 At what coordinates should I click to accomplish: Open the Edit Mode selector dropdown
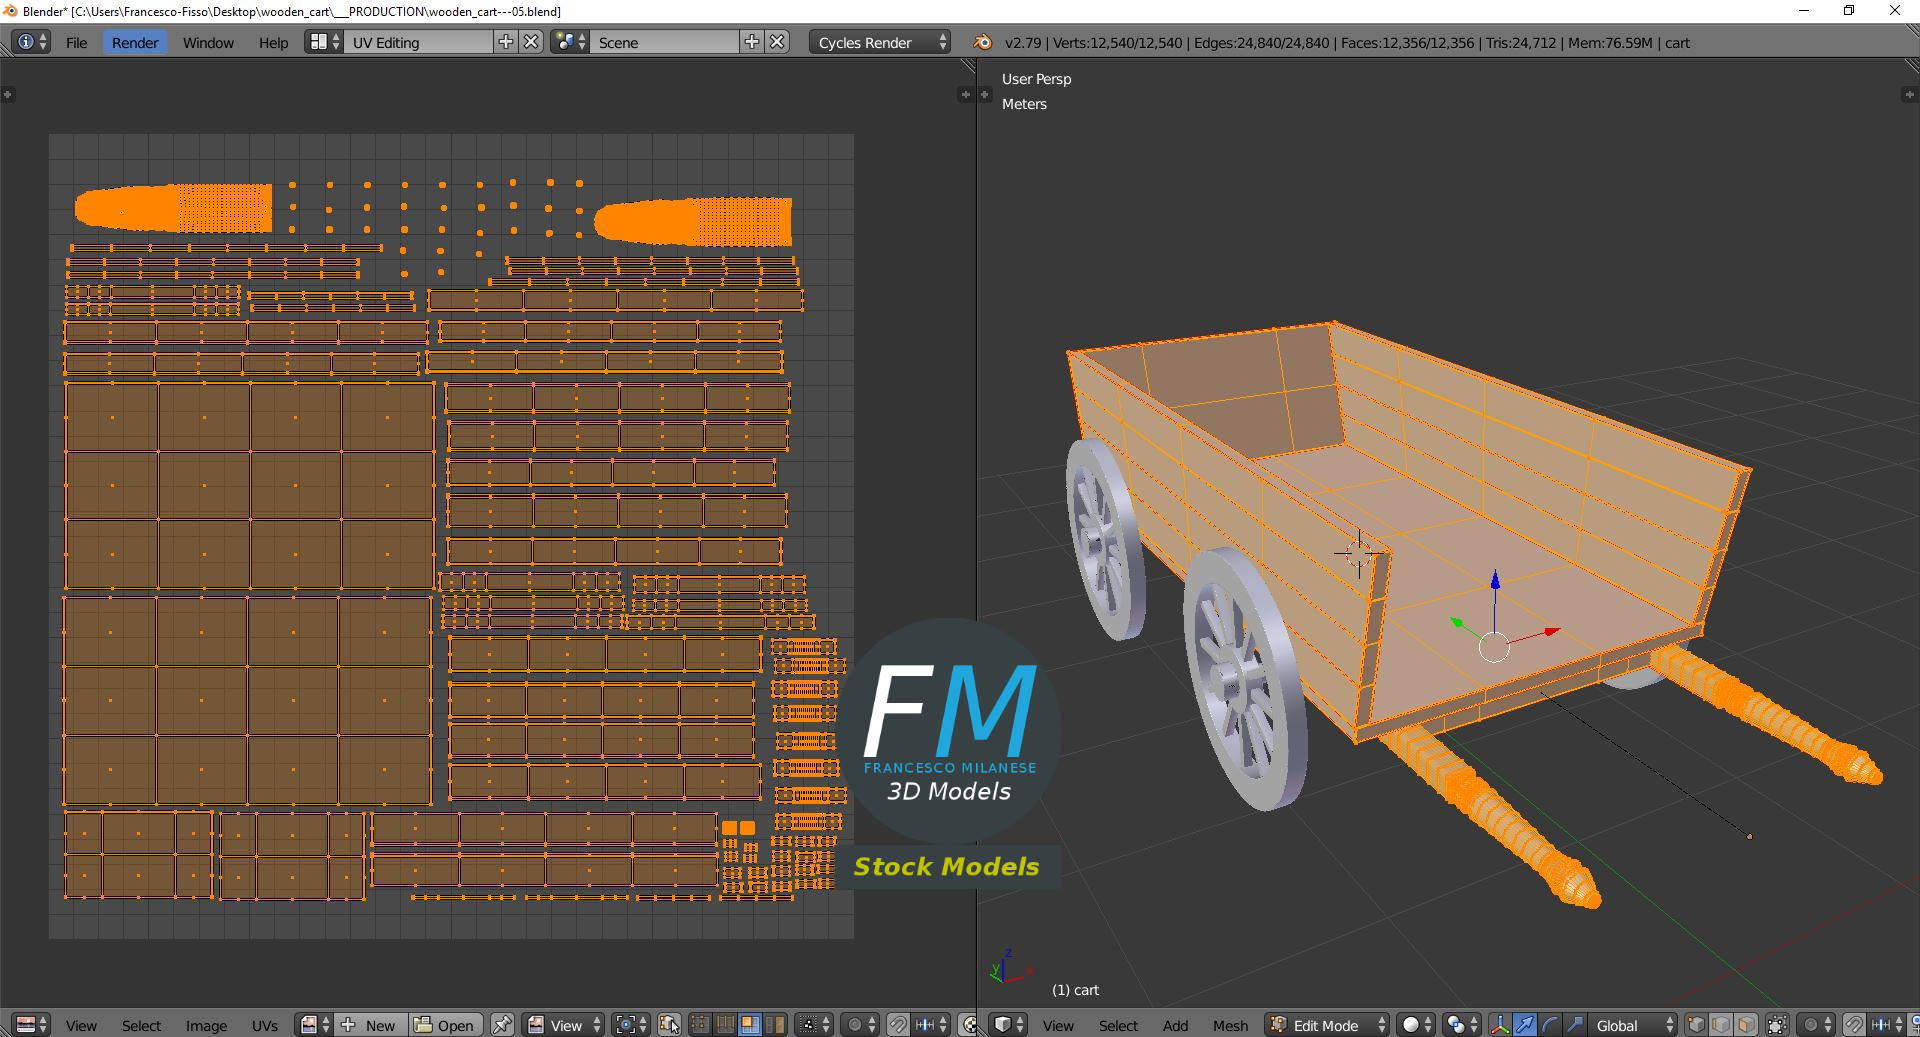click(x=1327, y=1025)
